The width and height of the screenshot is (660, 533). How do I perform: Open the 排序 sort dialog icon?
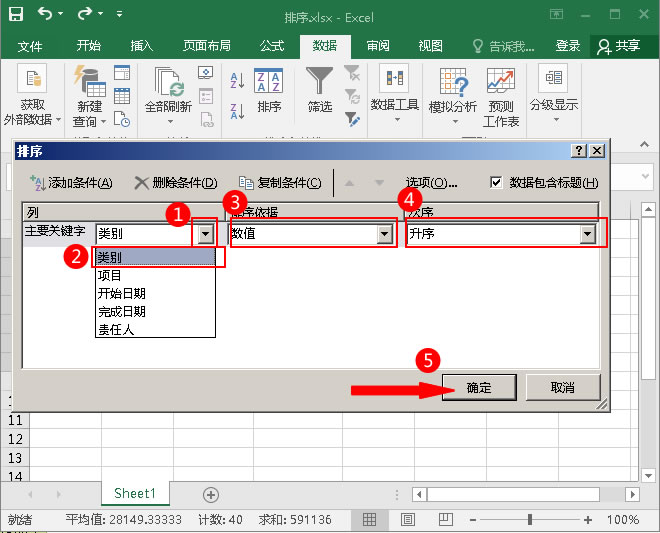tap(269, 90)
